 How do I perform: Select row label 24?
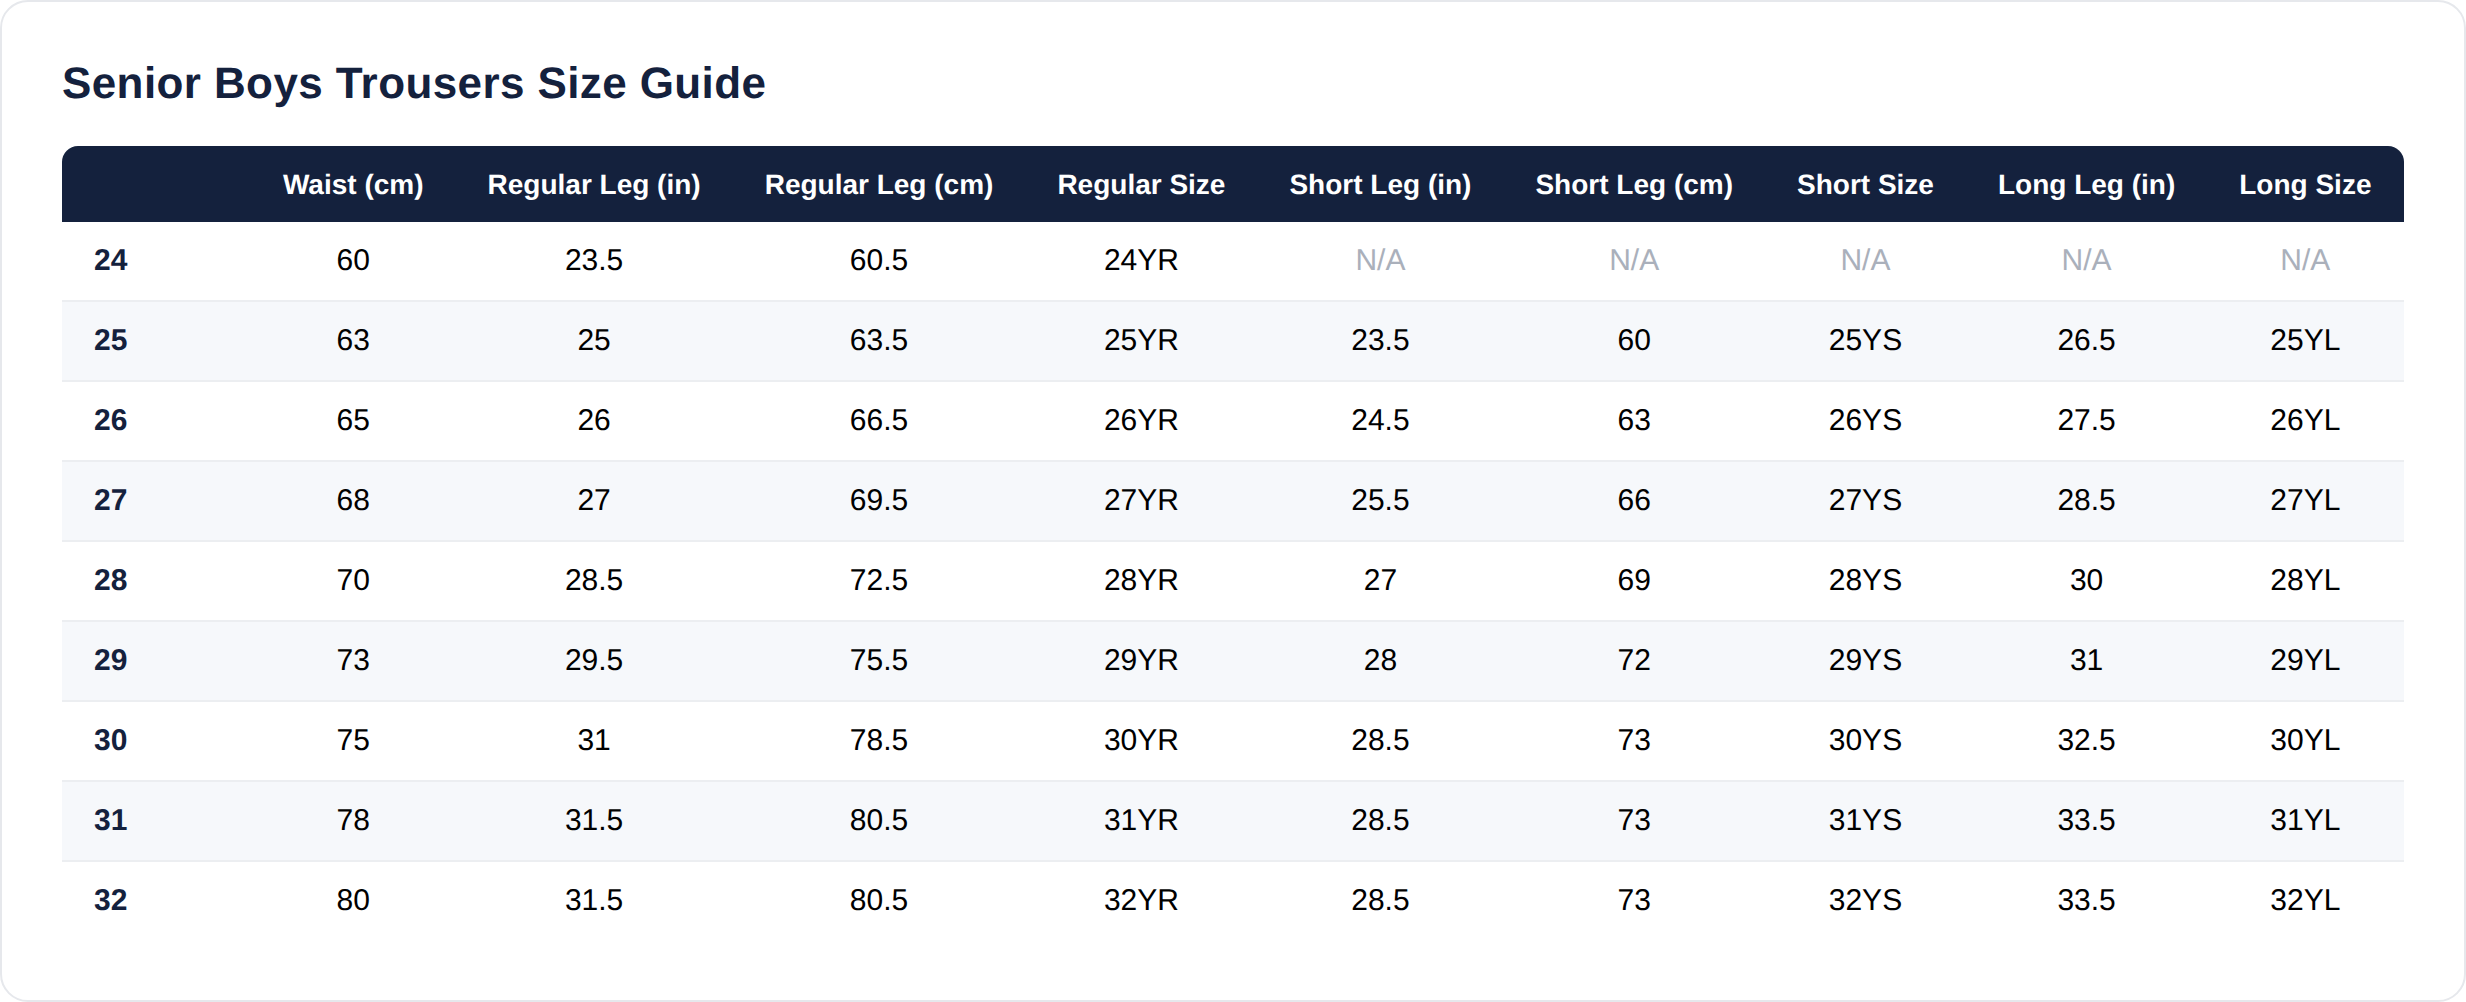tap(111, 260)
